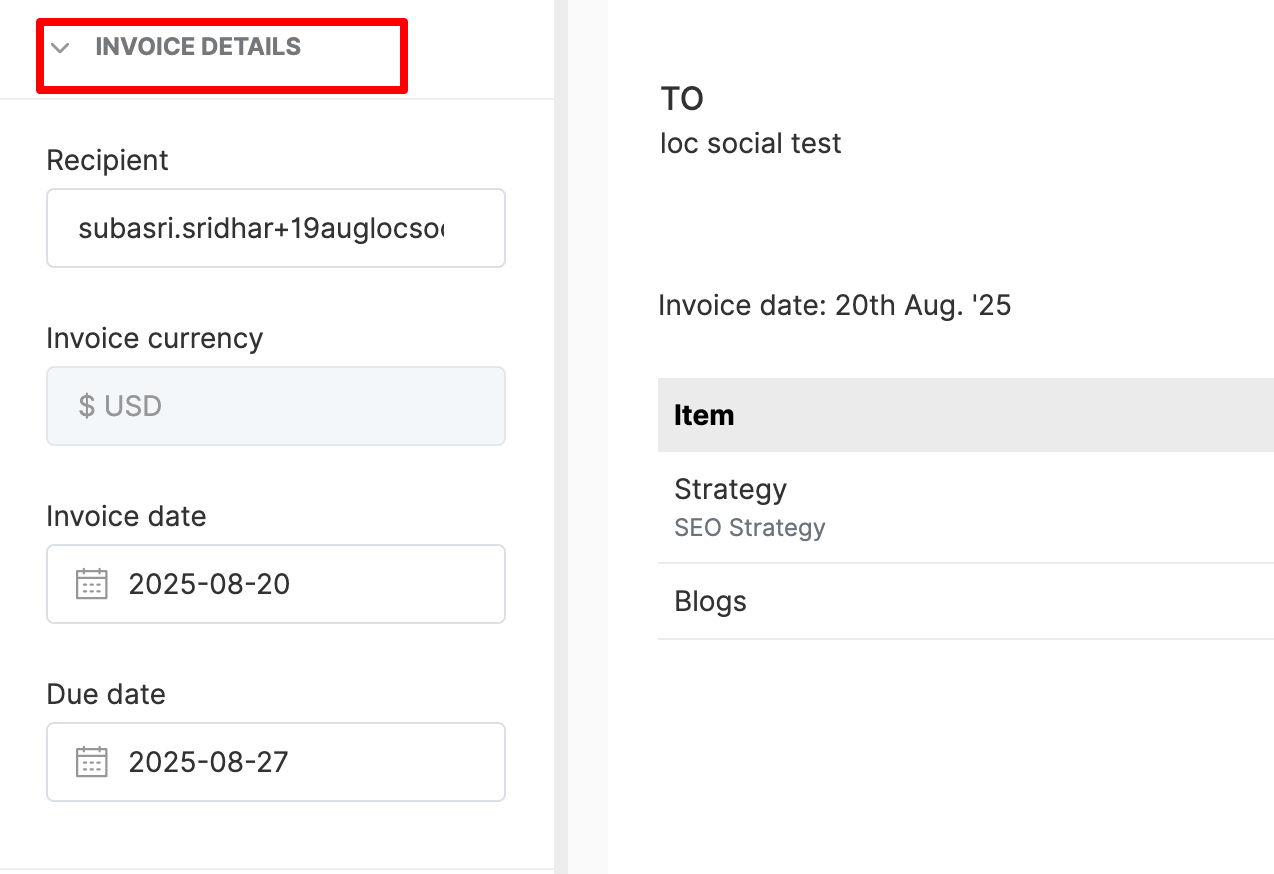Select the Blogs line item row
The width and height of the screenshot is (1274, 874).
(710, 601)
